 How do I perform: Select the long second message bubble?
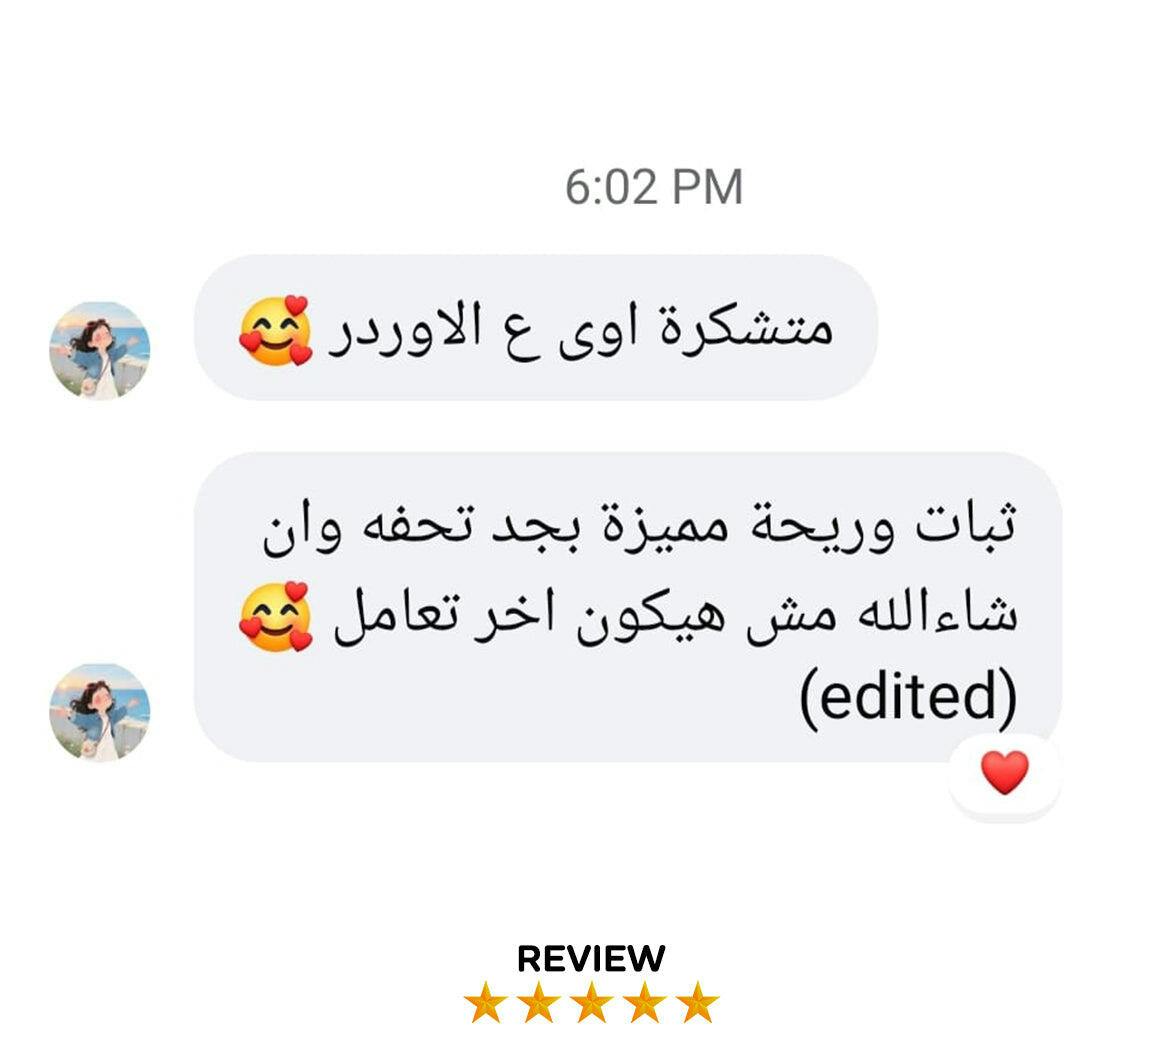628,607
